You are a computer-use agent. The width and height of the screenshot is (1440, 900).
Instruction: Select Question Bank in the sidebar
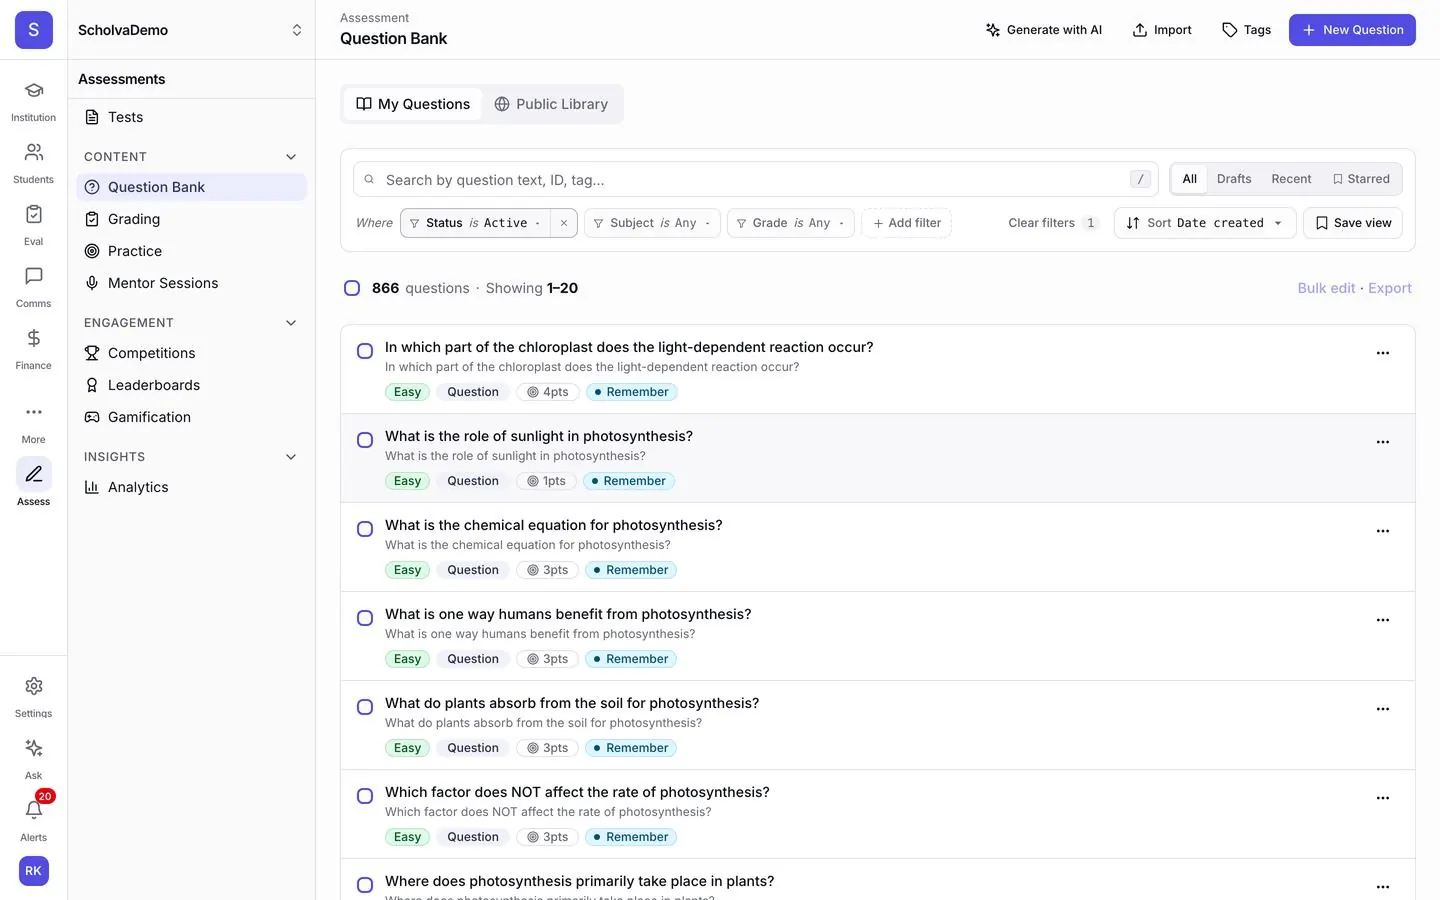[191, 187]
